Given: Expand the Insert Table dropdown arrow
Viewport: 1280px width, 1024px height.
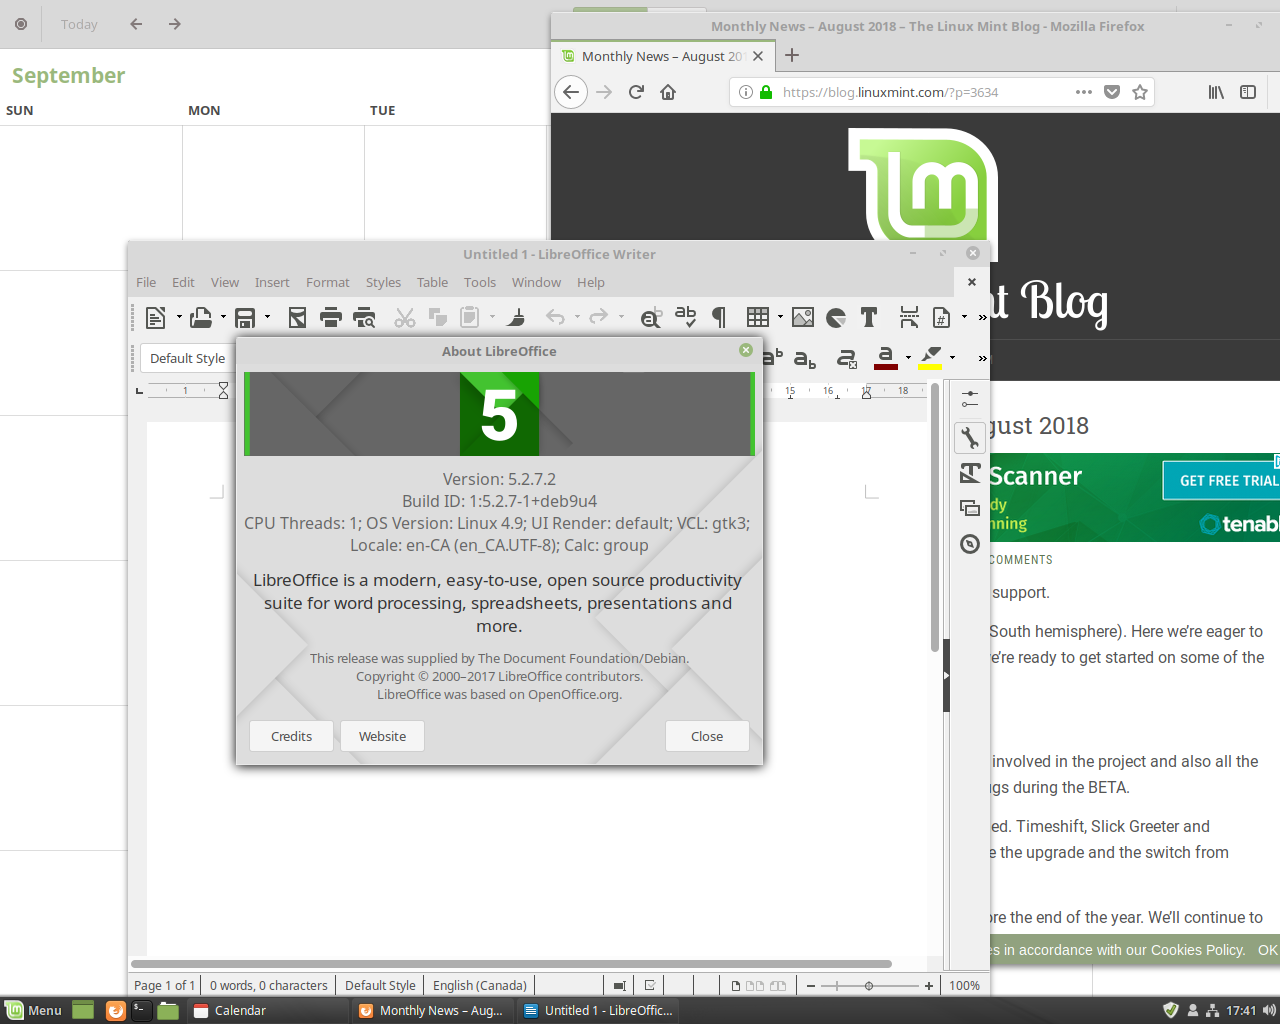Looking at the screenshot, I should pos(780,318).
